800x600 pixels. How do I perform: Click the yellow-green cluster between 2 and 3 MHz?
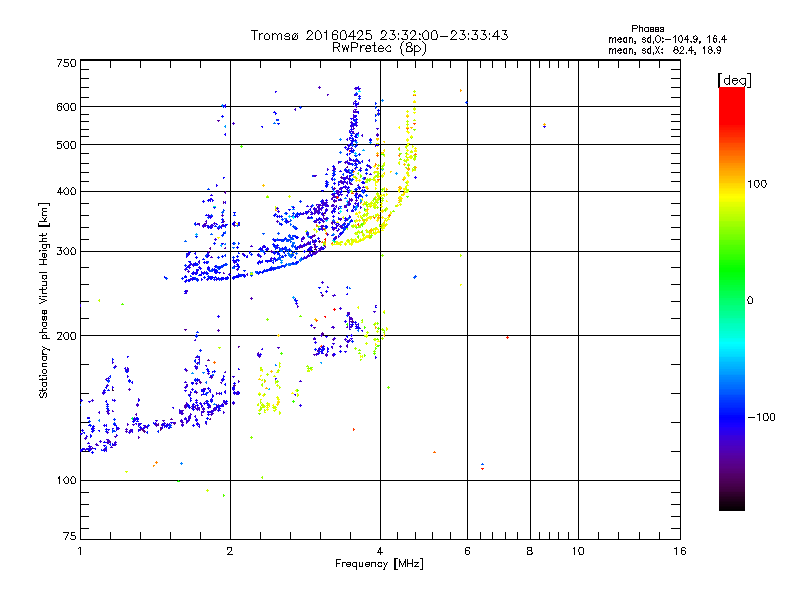(x=269, y=390)
